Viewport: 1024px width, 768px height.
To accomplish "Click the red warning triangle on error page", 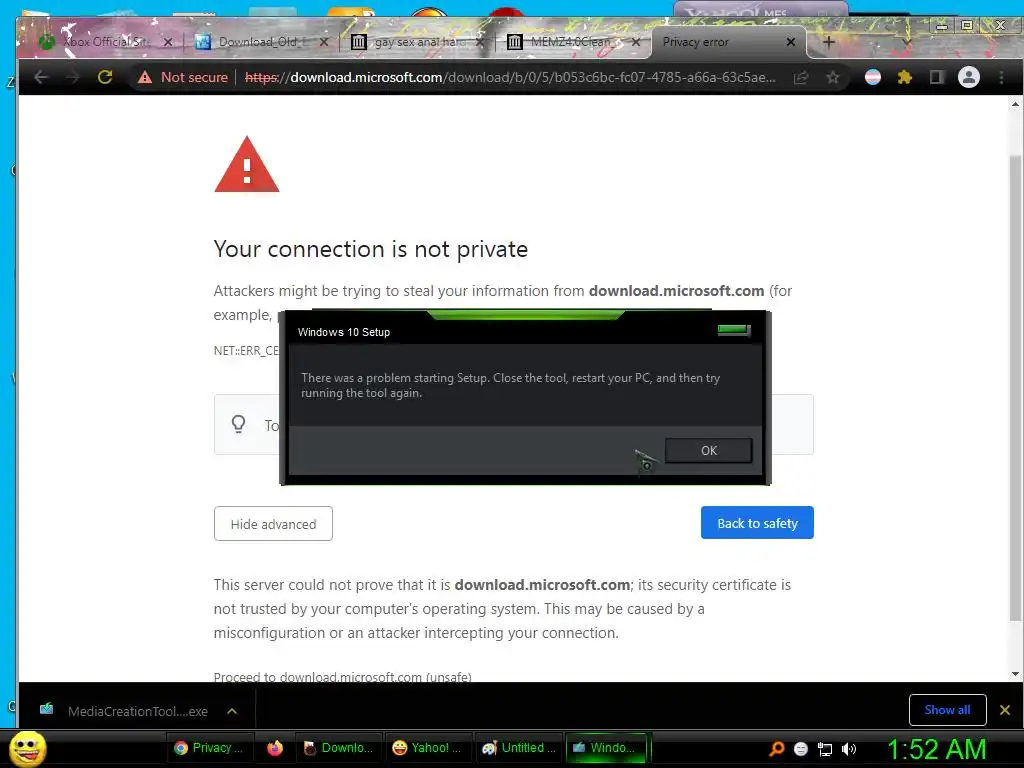I will (247, 165).
